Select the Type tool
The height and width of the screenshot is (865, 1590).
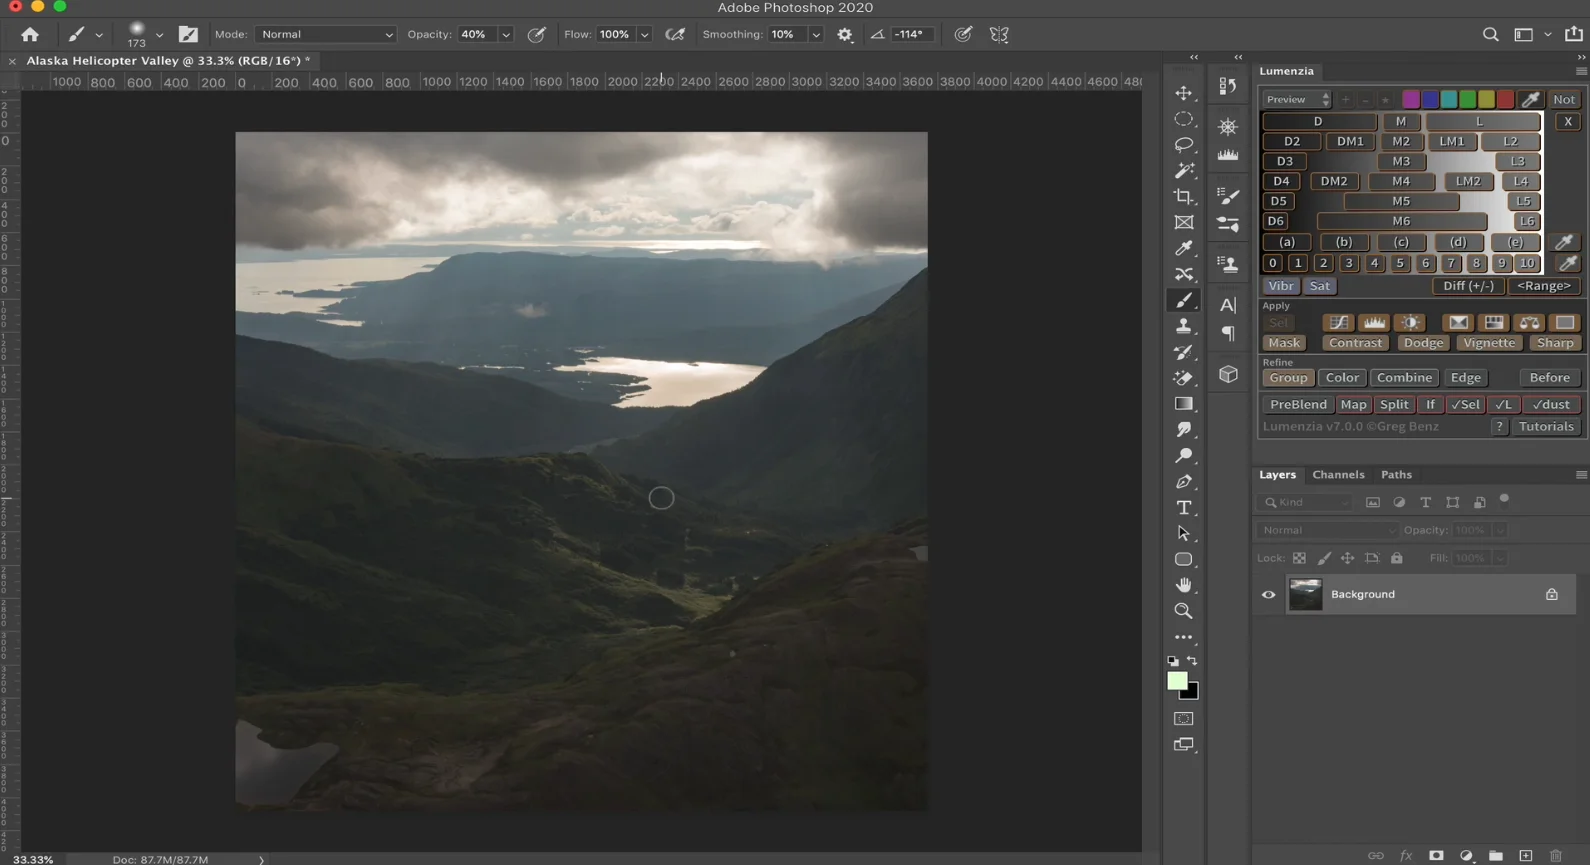tap(1184, 508)
